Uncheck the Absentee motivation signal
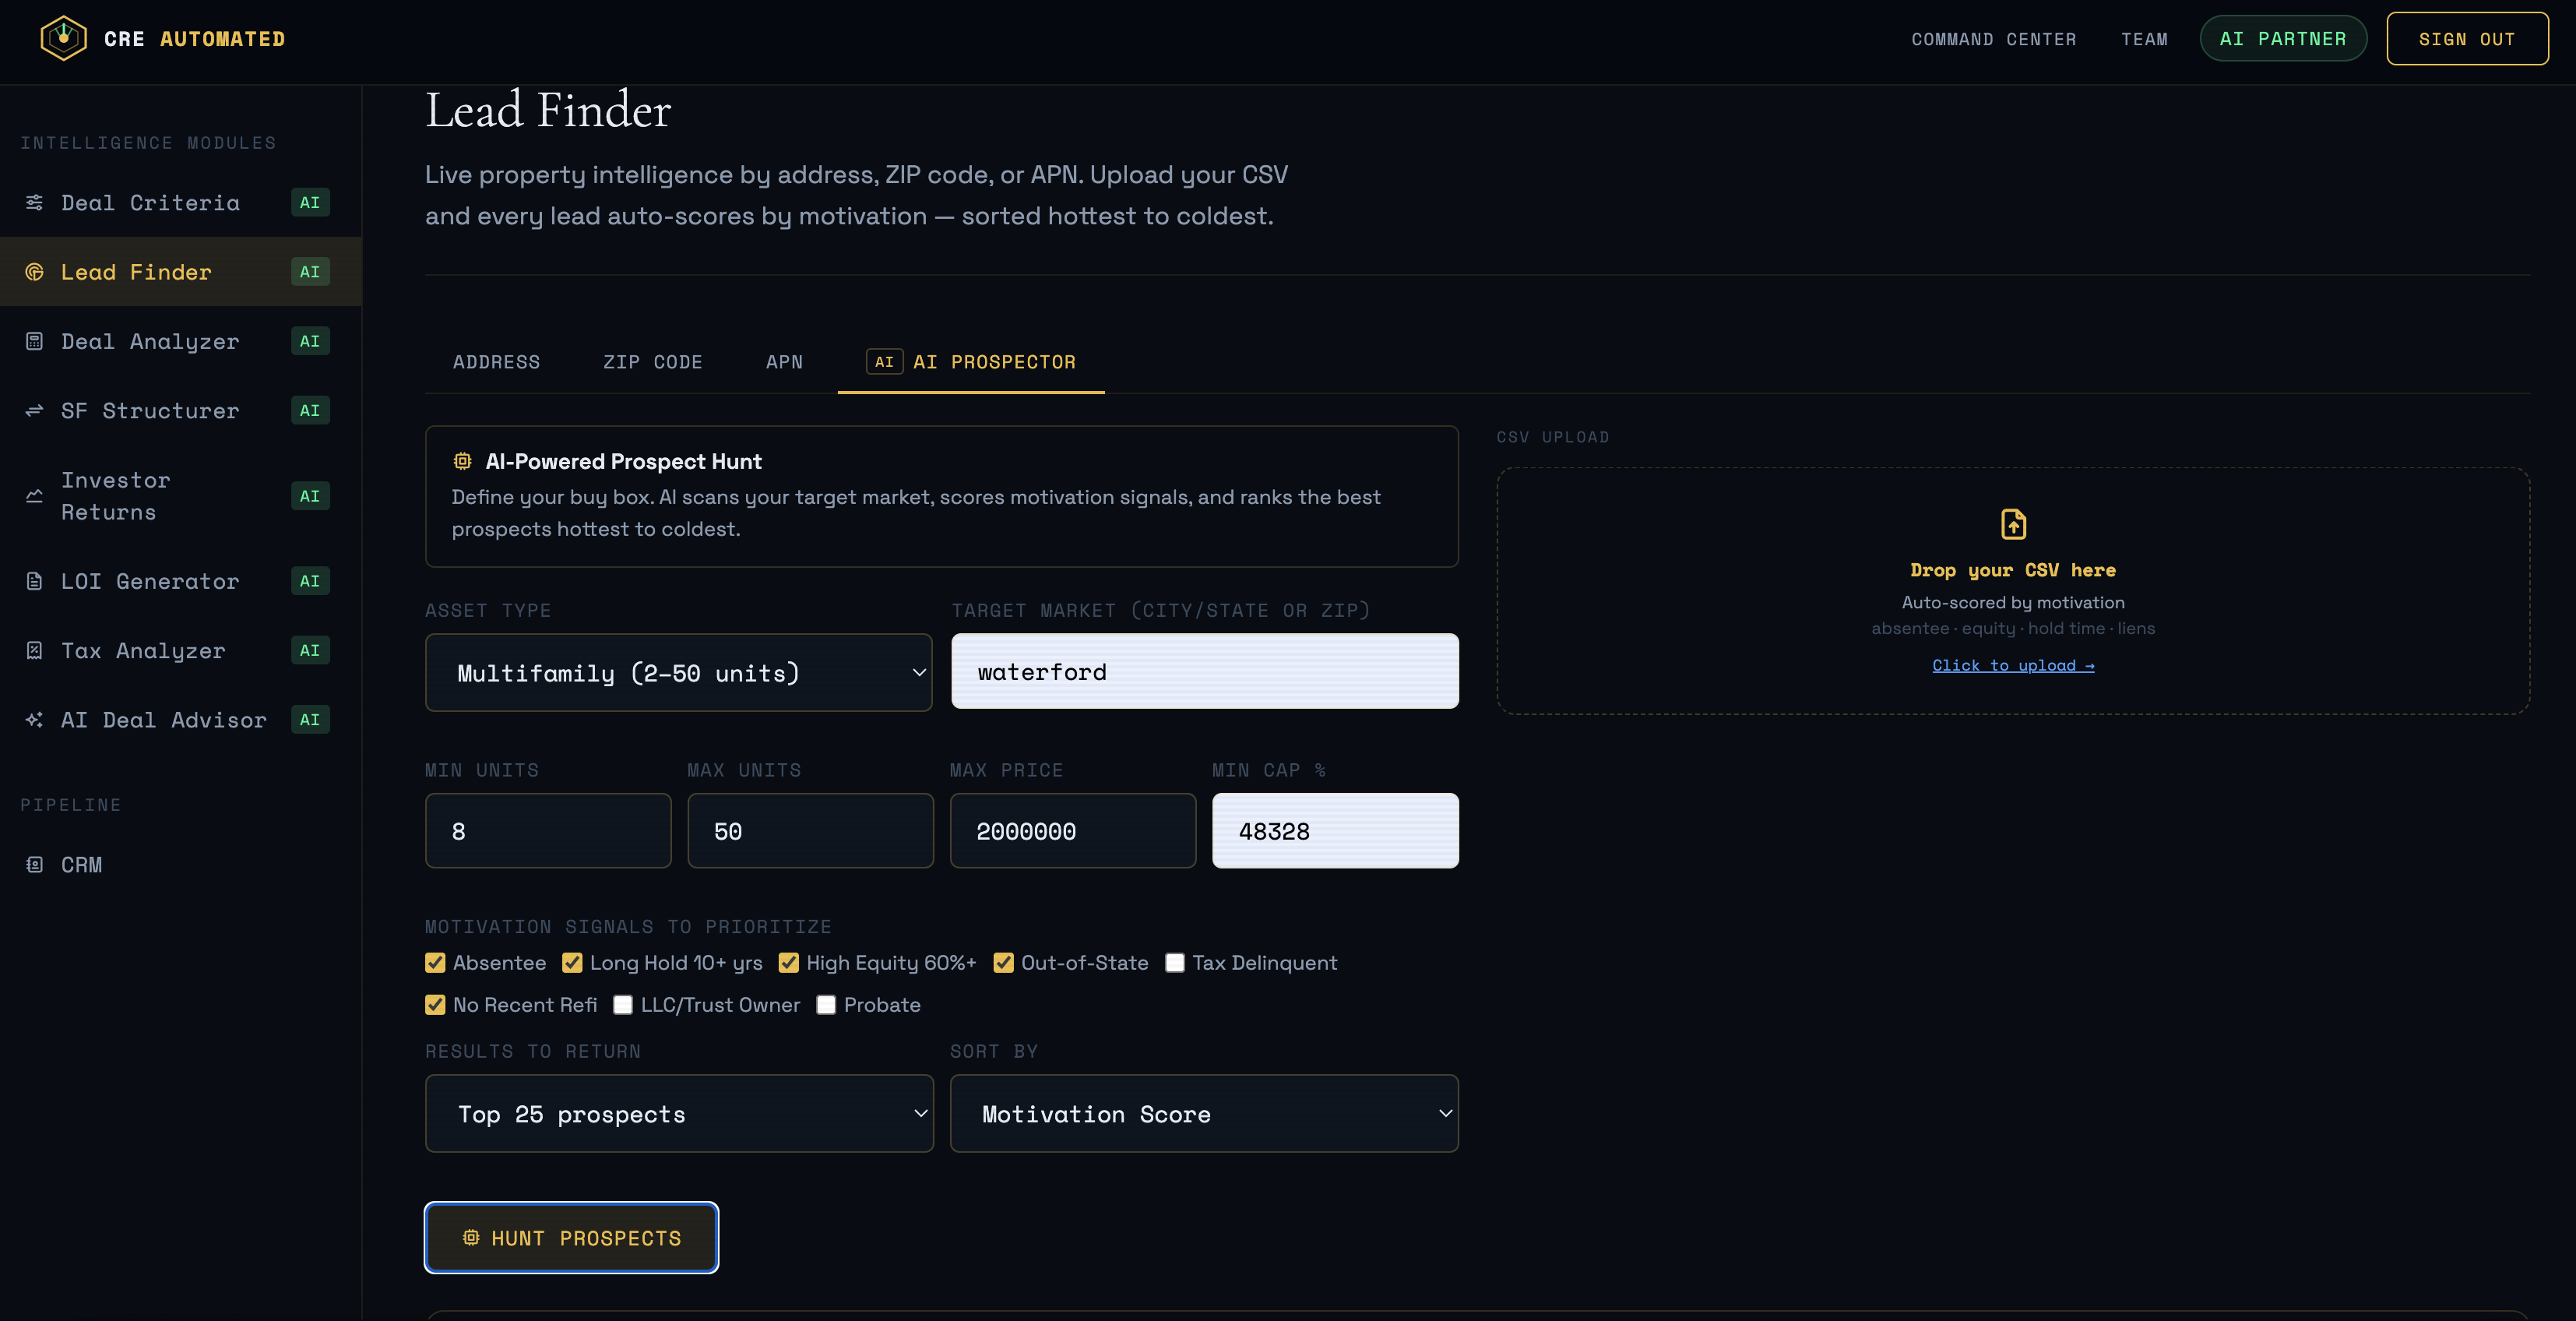2576x1321 pixels. coord(435,963)
